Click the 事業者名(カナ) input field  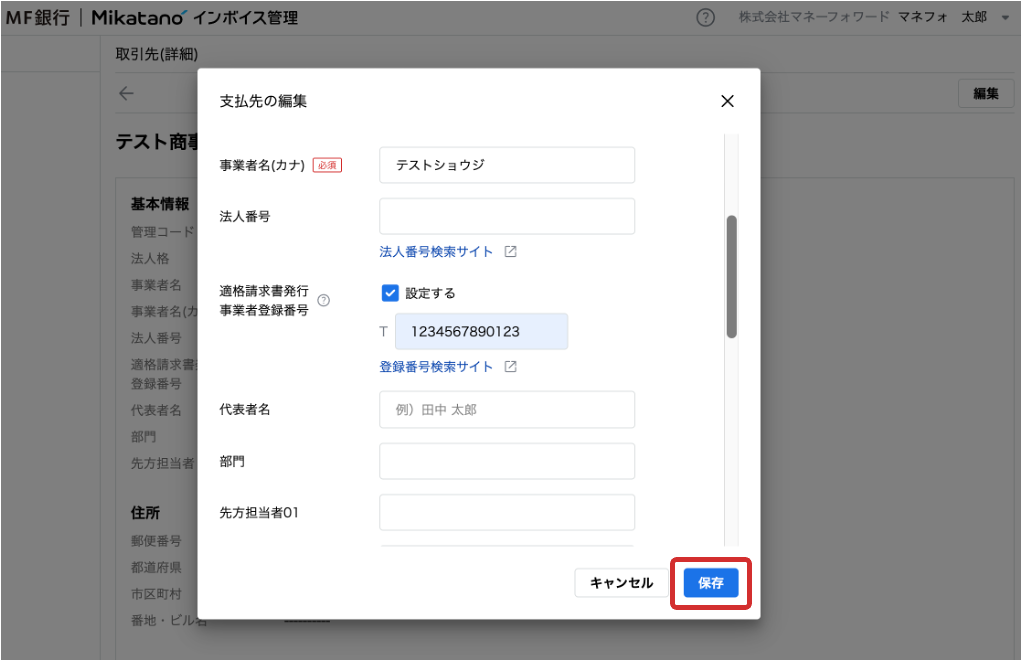pyautogui.click(x=506, y=165)
